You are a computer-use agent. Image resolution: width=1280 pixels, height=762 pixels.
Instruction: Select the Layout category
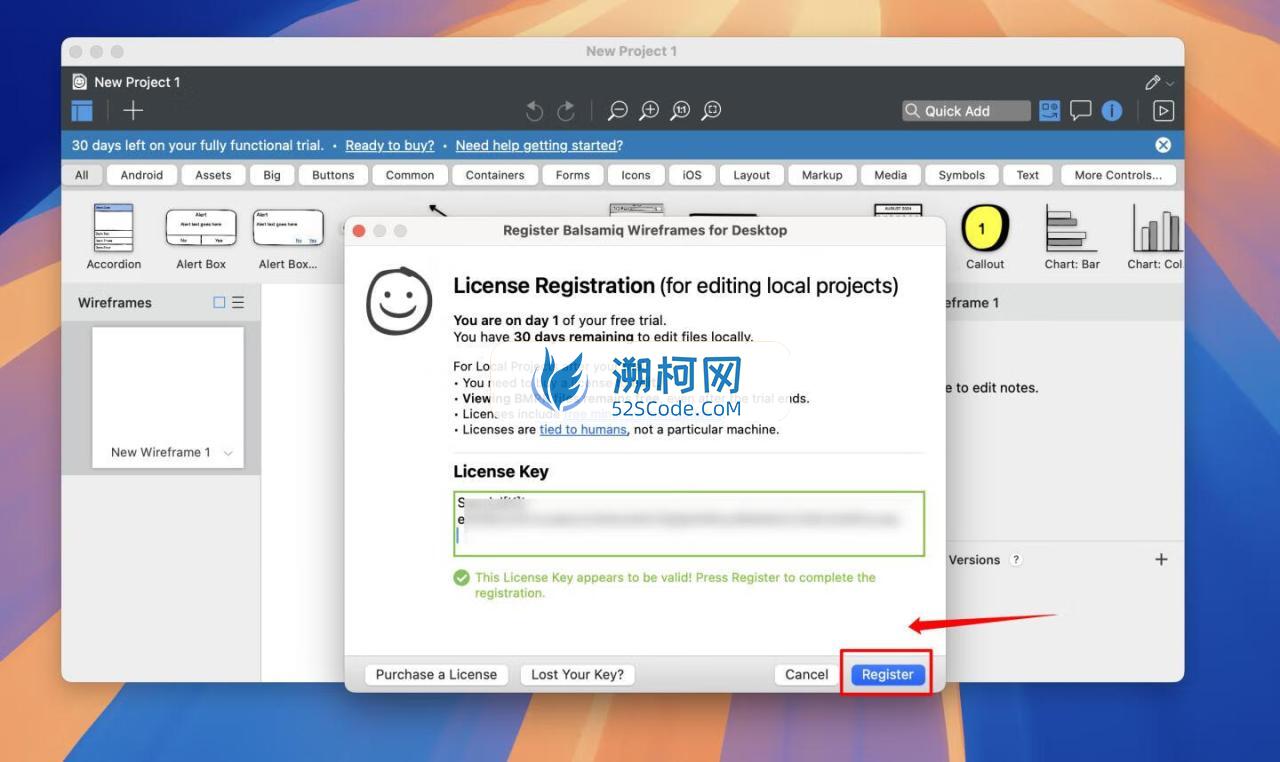tap(752, 175)
